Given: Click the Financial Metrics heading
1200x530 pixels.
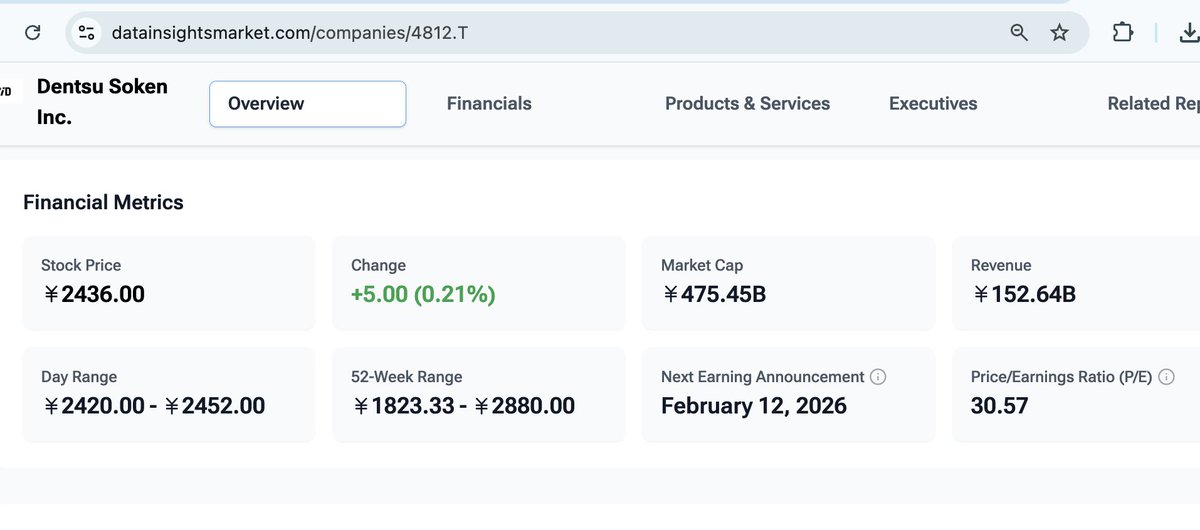Looking at the screenshot, I should tap(103, 202).
